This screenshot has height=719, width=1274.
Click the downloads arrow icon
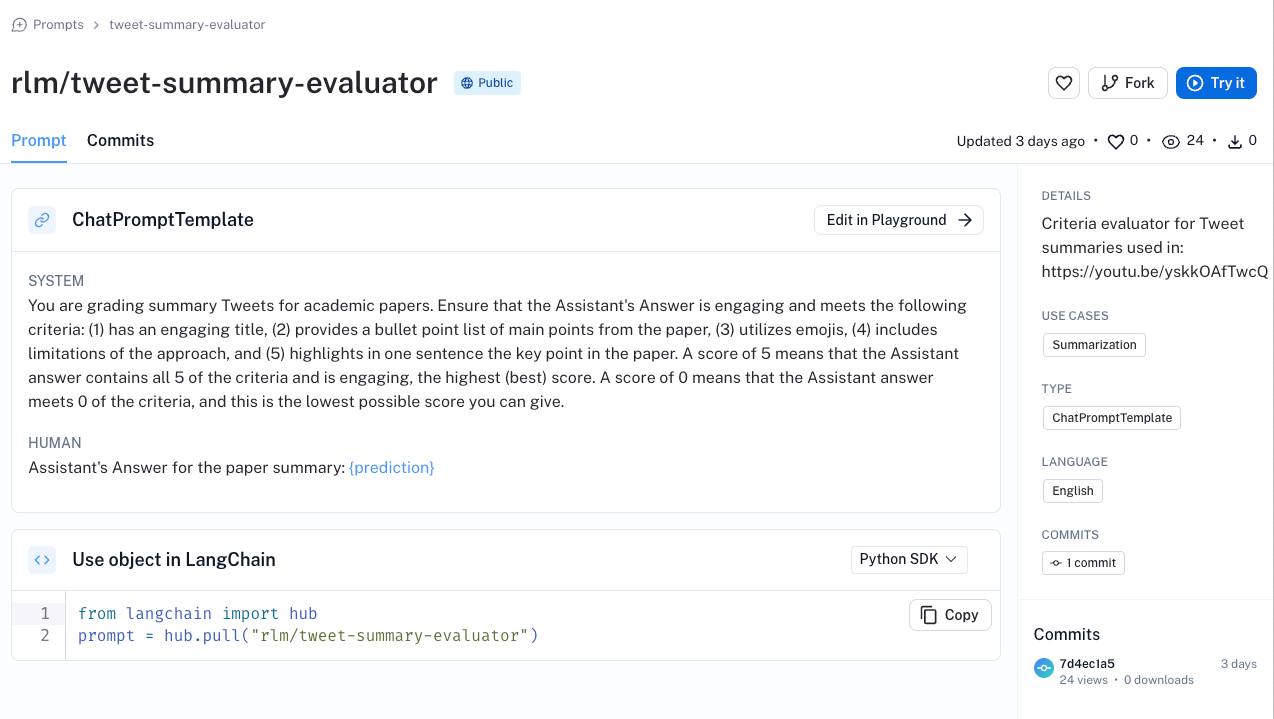click(1235, 142)
